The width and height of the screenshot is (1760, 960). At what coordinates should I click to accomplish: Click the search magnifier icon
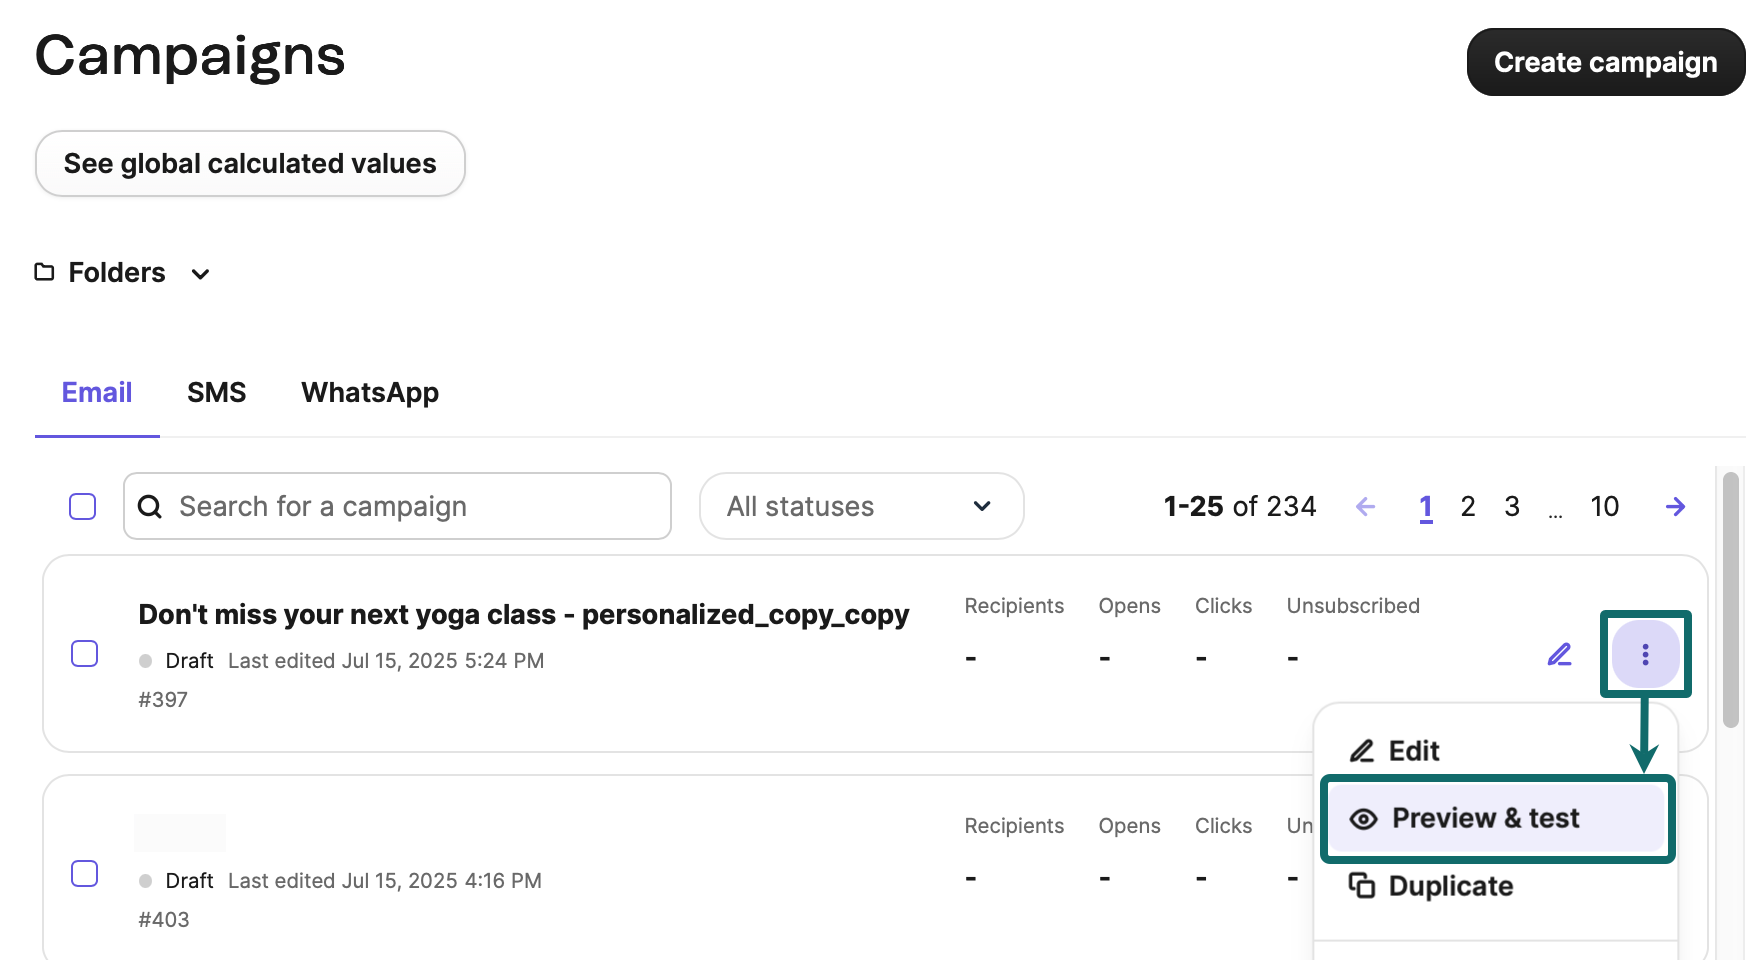pos(150,506)
